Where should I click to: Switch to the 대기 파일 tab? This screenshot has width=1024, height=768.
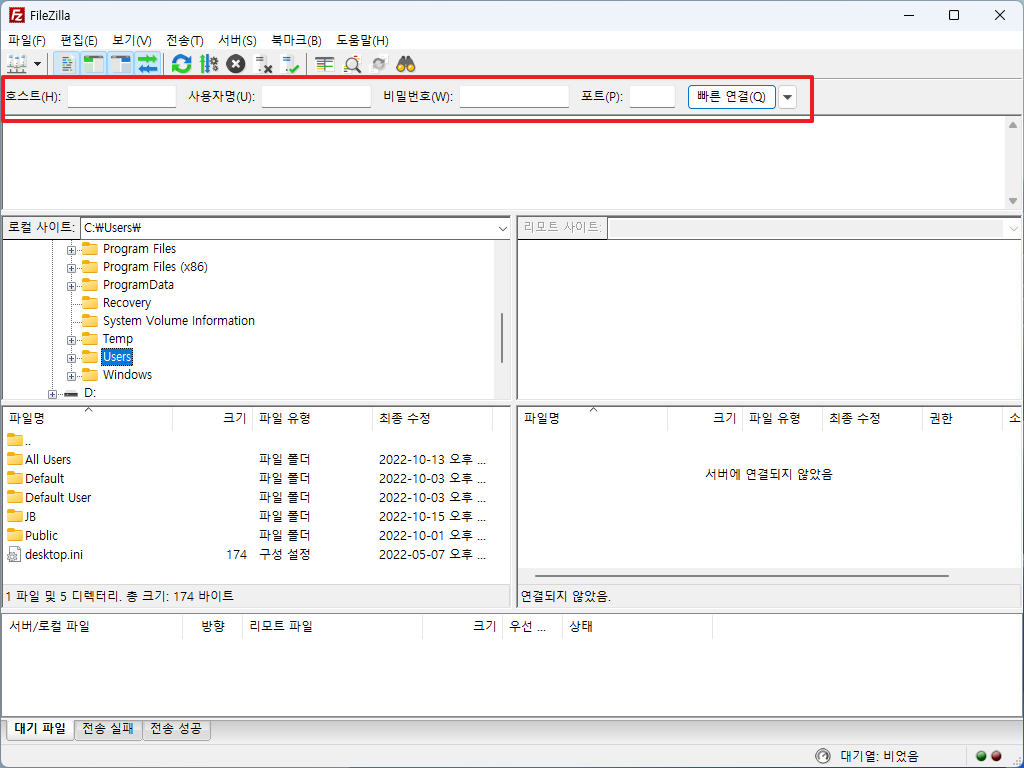(40, 729)
